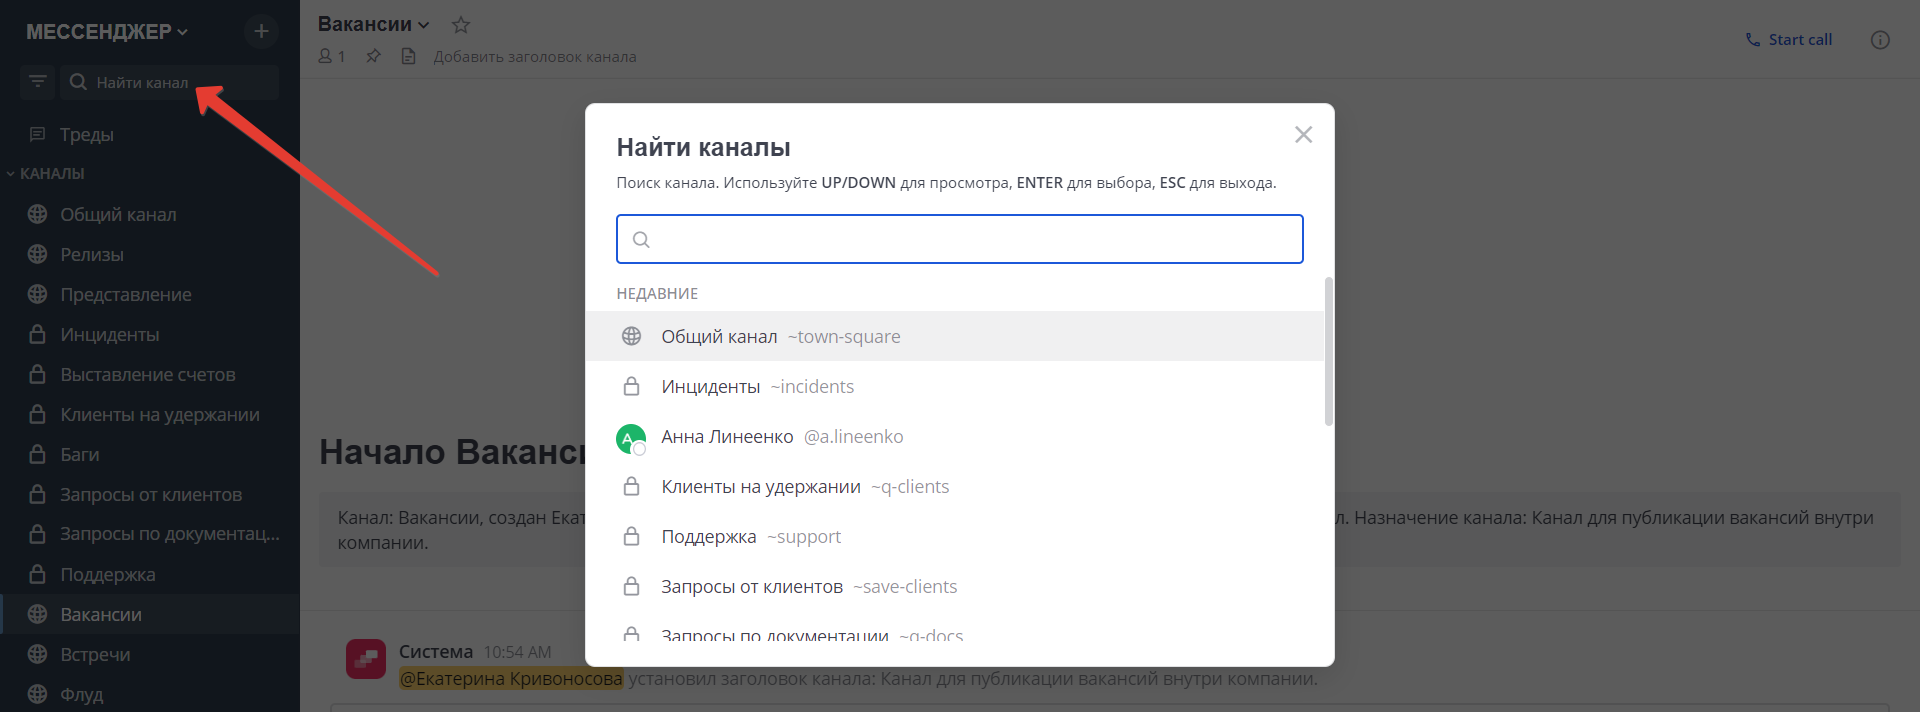Image resolution: width=1920 pixels, height=712 pixels.
Task: Open the sidebar channel filter icon
Action: (38, 82)
